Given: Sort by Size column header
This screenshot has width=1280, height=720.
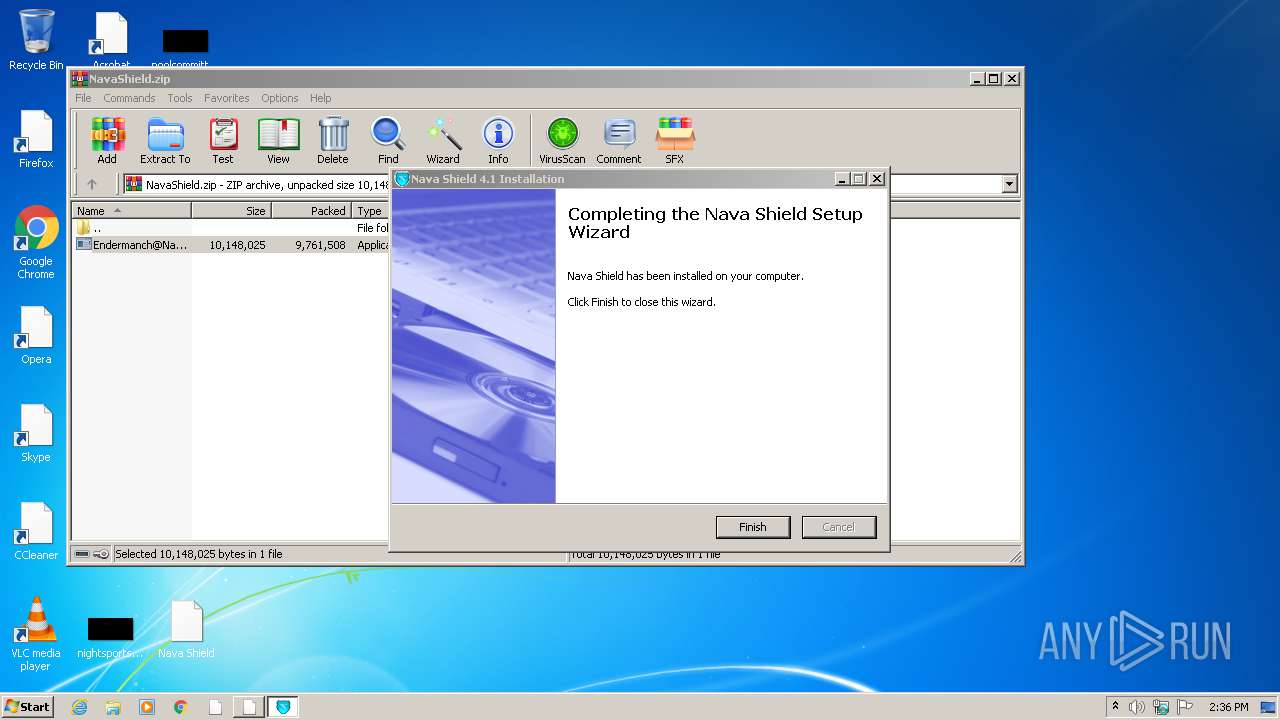Looking at the screenshot, I should pyautogui.click(x=231, y=211).
